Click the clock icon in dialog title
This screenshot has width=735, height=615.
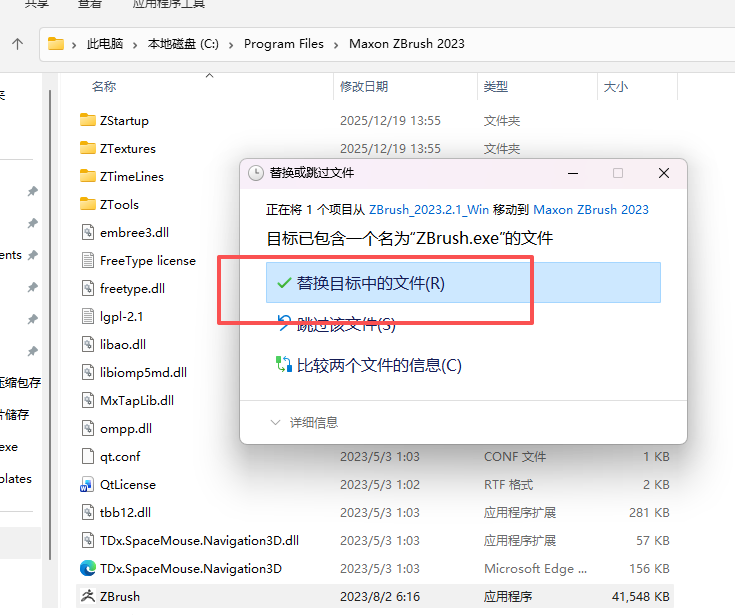click(x=255, y=173)
